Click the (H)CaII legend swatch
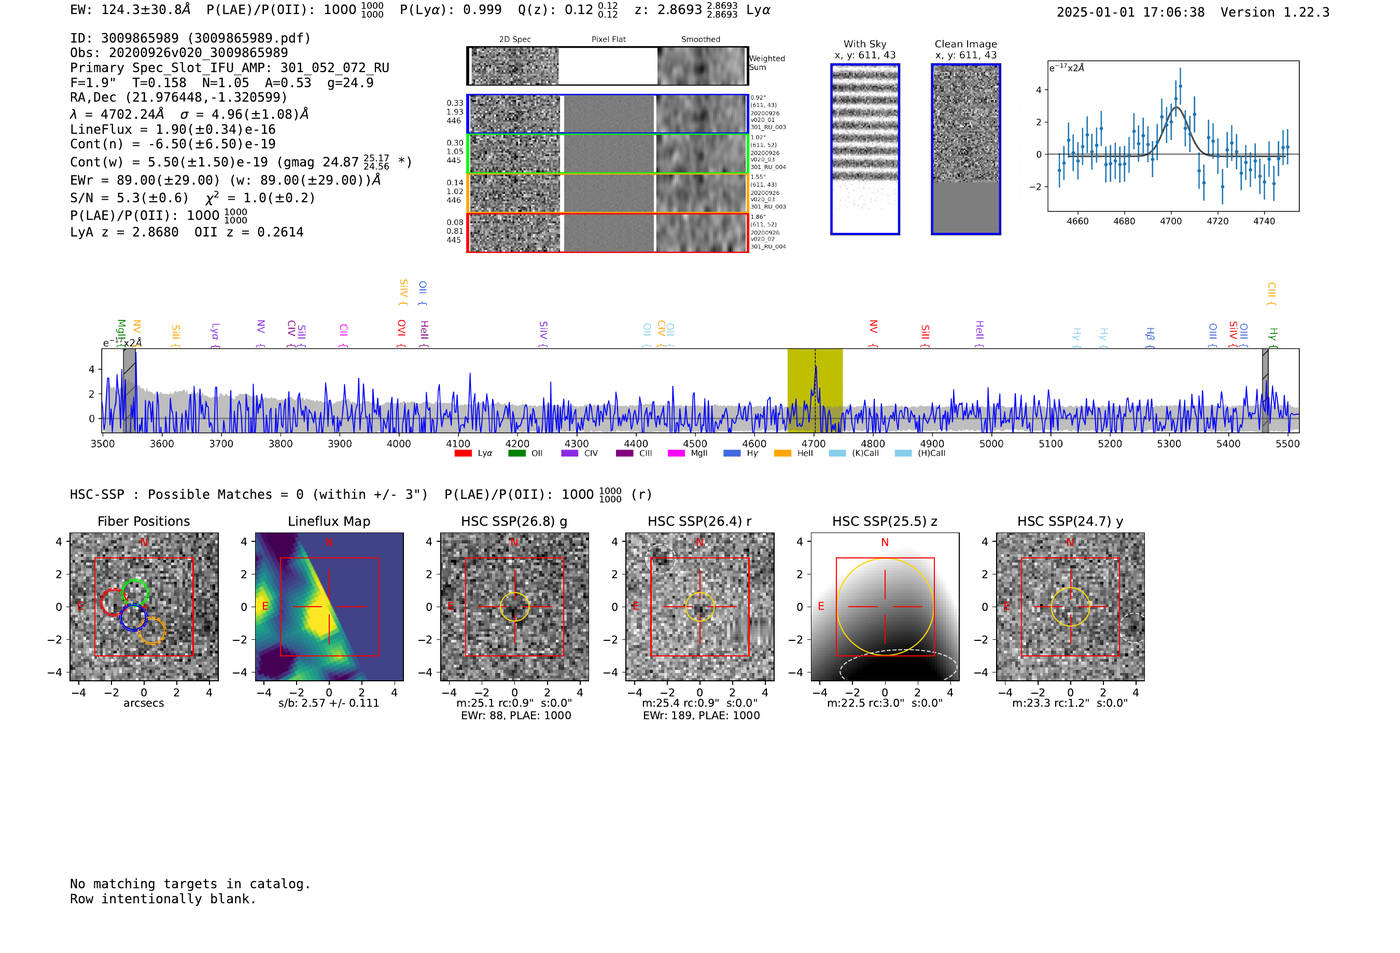This screenshot has width=1400, height=953. (x=903, y=453)
